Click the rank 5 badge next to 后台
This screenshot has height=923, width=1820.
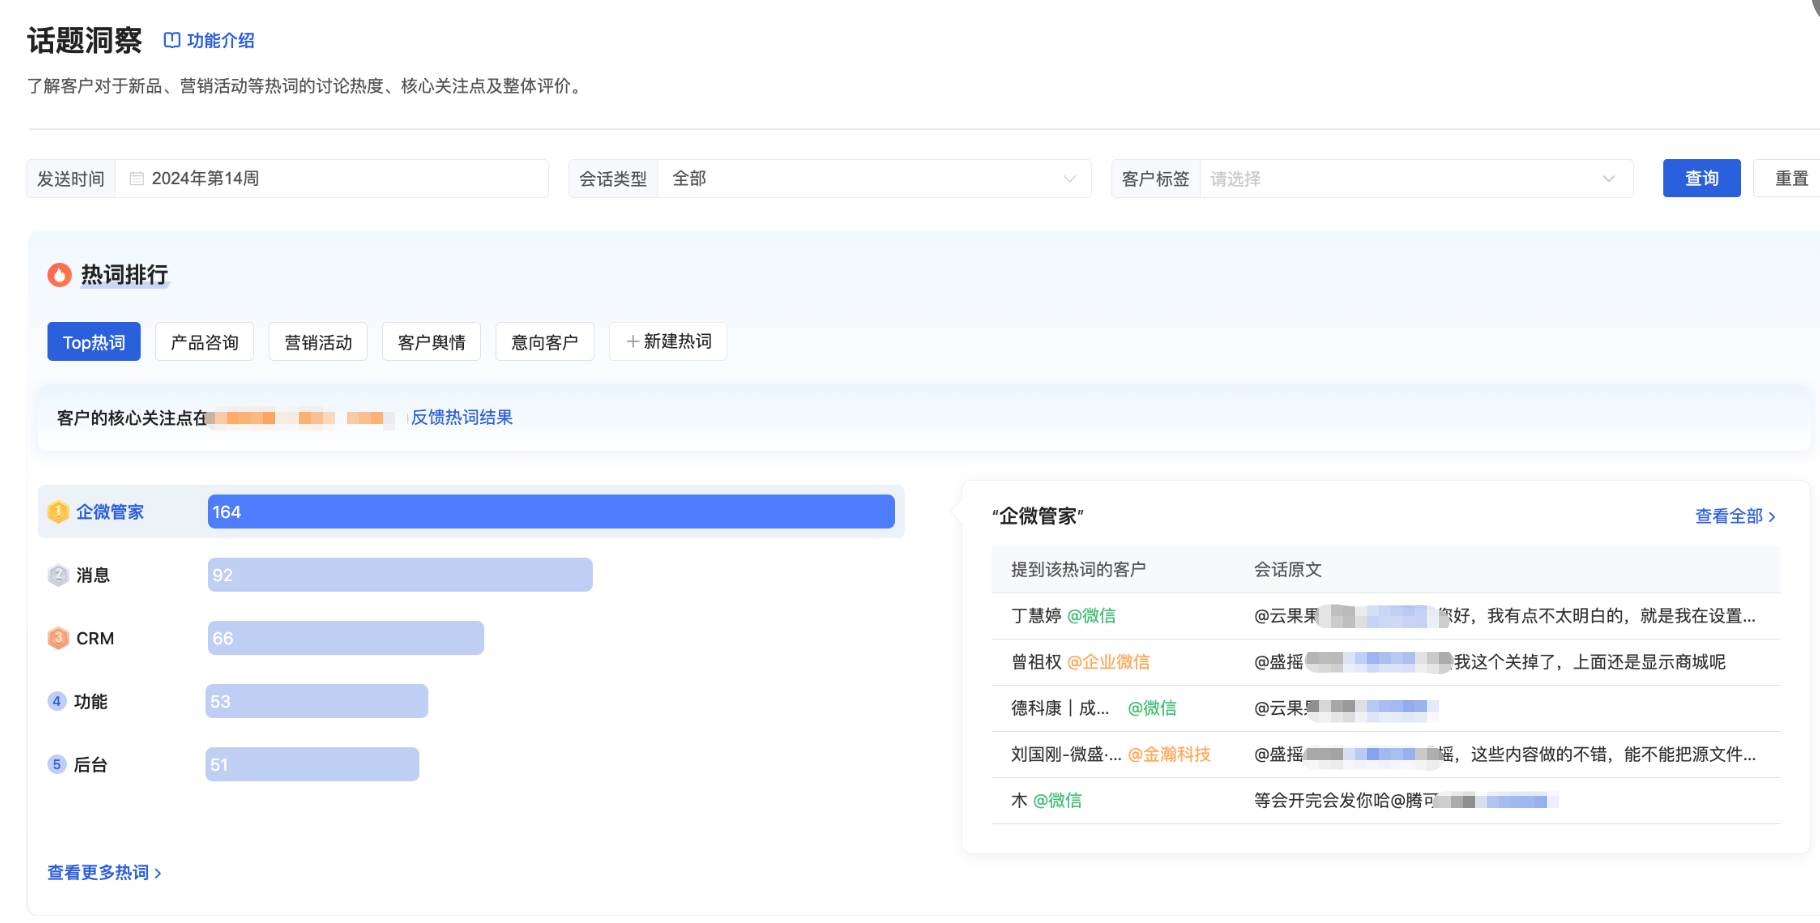pyautogui.click(x=57, y=764)
